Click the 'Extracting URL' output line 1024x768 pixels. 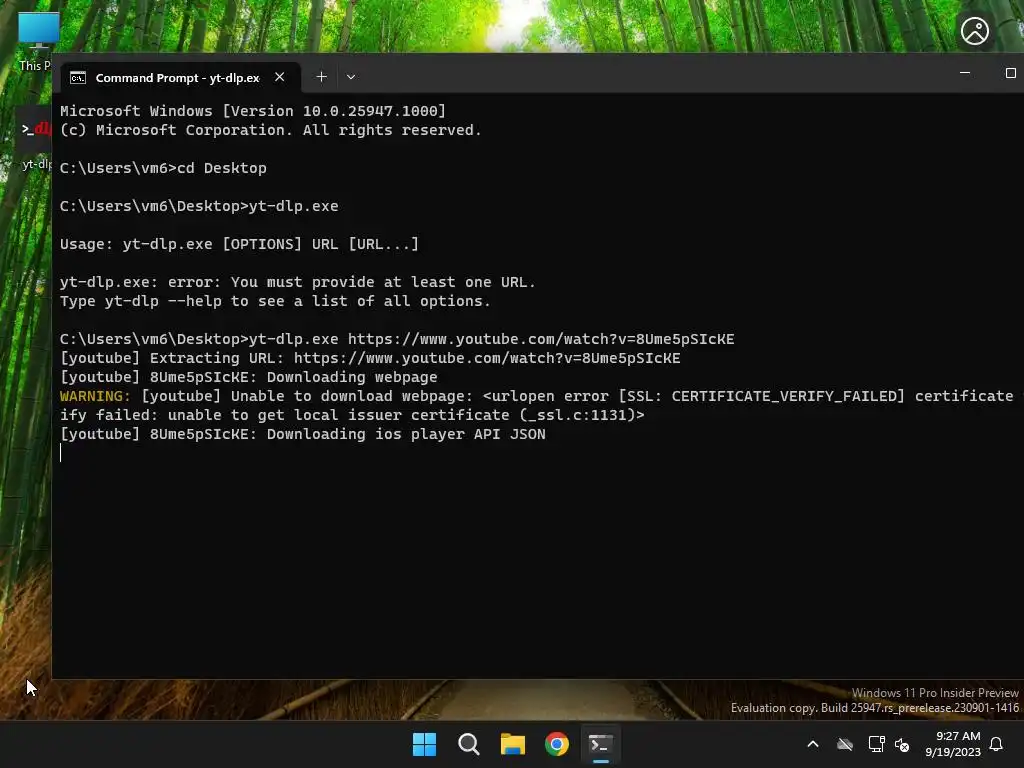[370, 358]
